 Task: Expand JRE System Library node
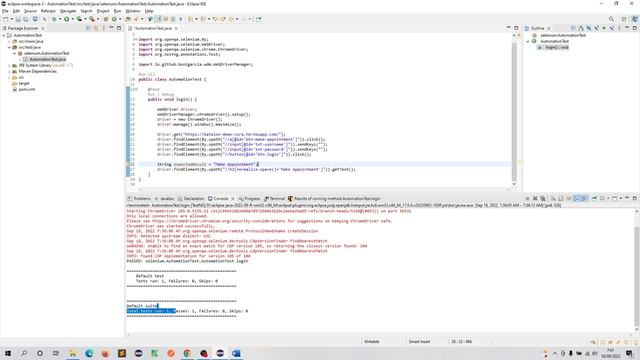click(9, 65)
